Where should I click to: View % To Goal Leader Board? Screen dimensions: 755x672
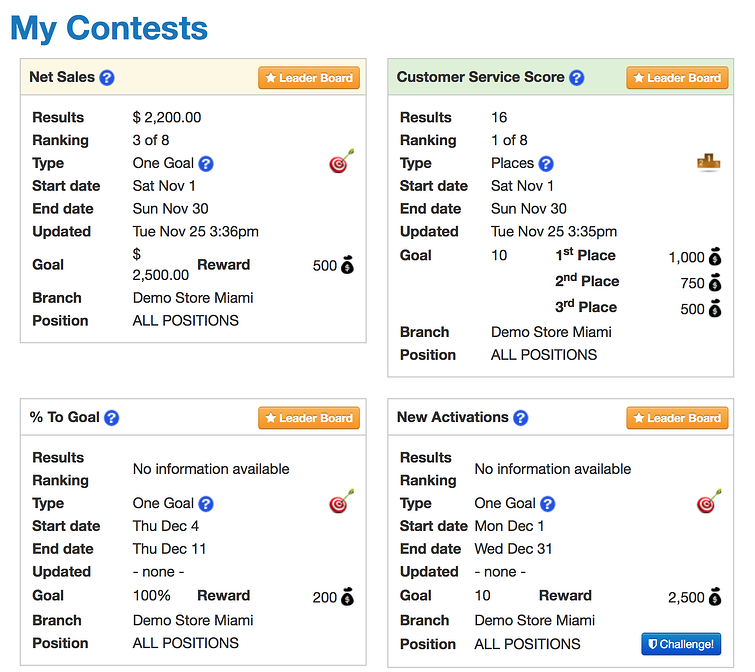[x=309, y=418]
